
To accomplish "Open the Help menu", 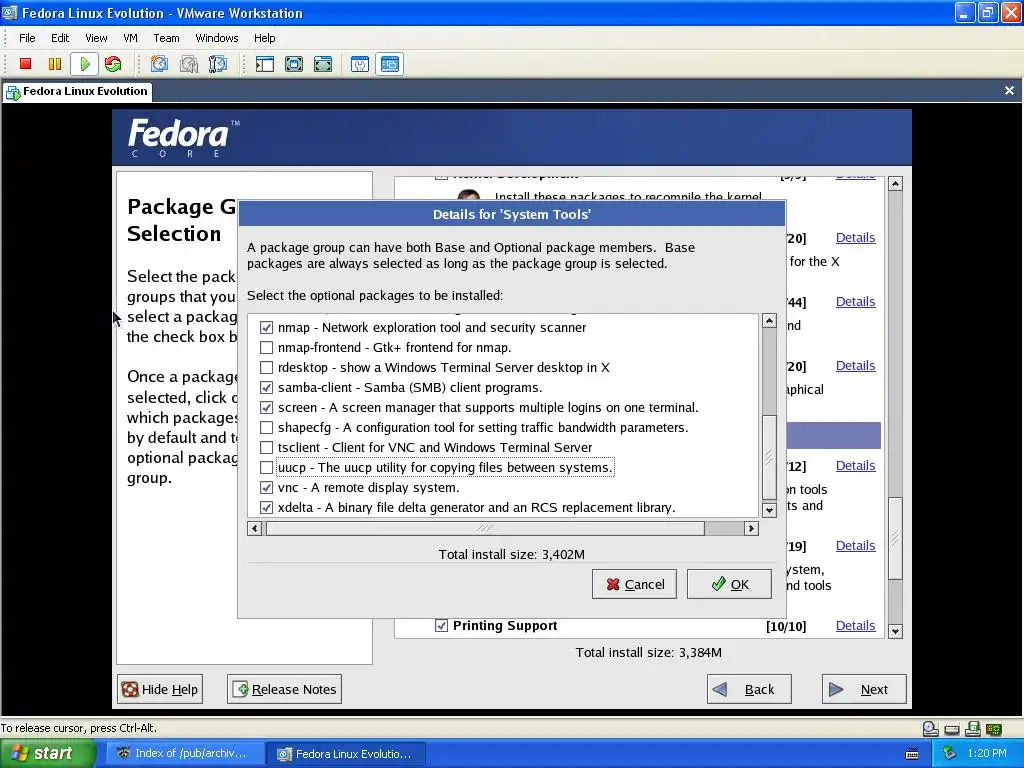I will pos(264,38).
